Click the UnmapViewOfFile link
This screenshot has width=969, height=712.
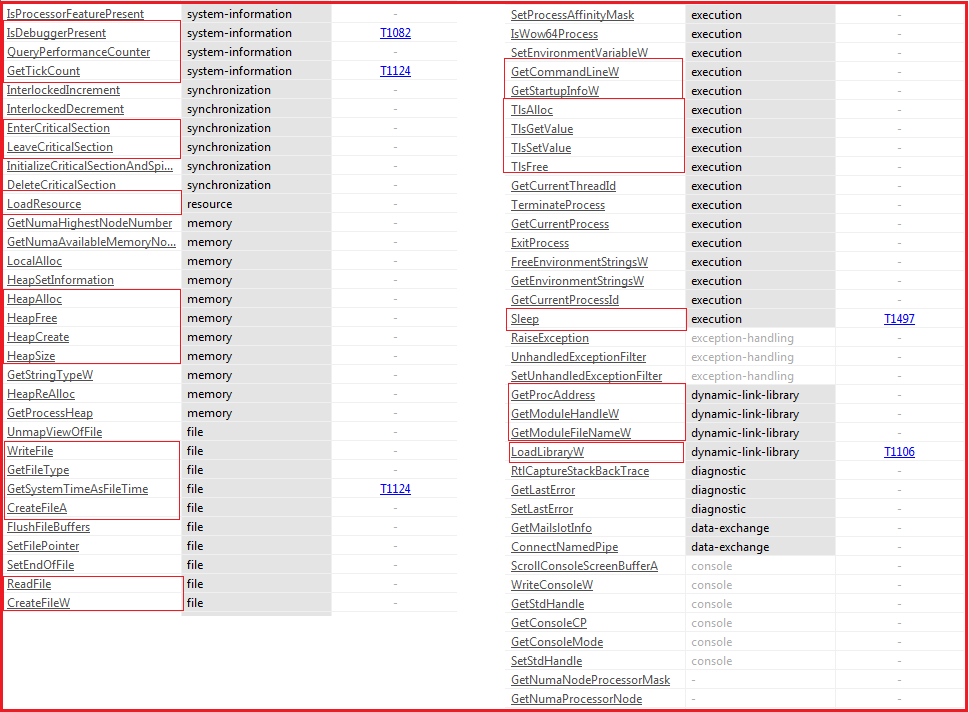tap(54, 432)
